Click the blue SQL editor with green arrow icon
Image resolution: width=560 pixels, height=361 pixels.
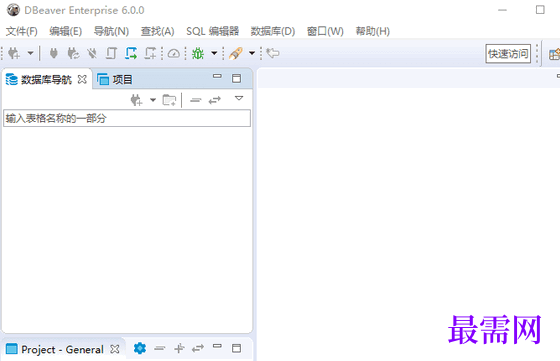[x=131, y=54]
